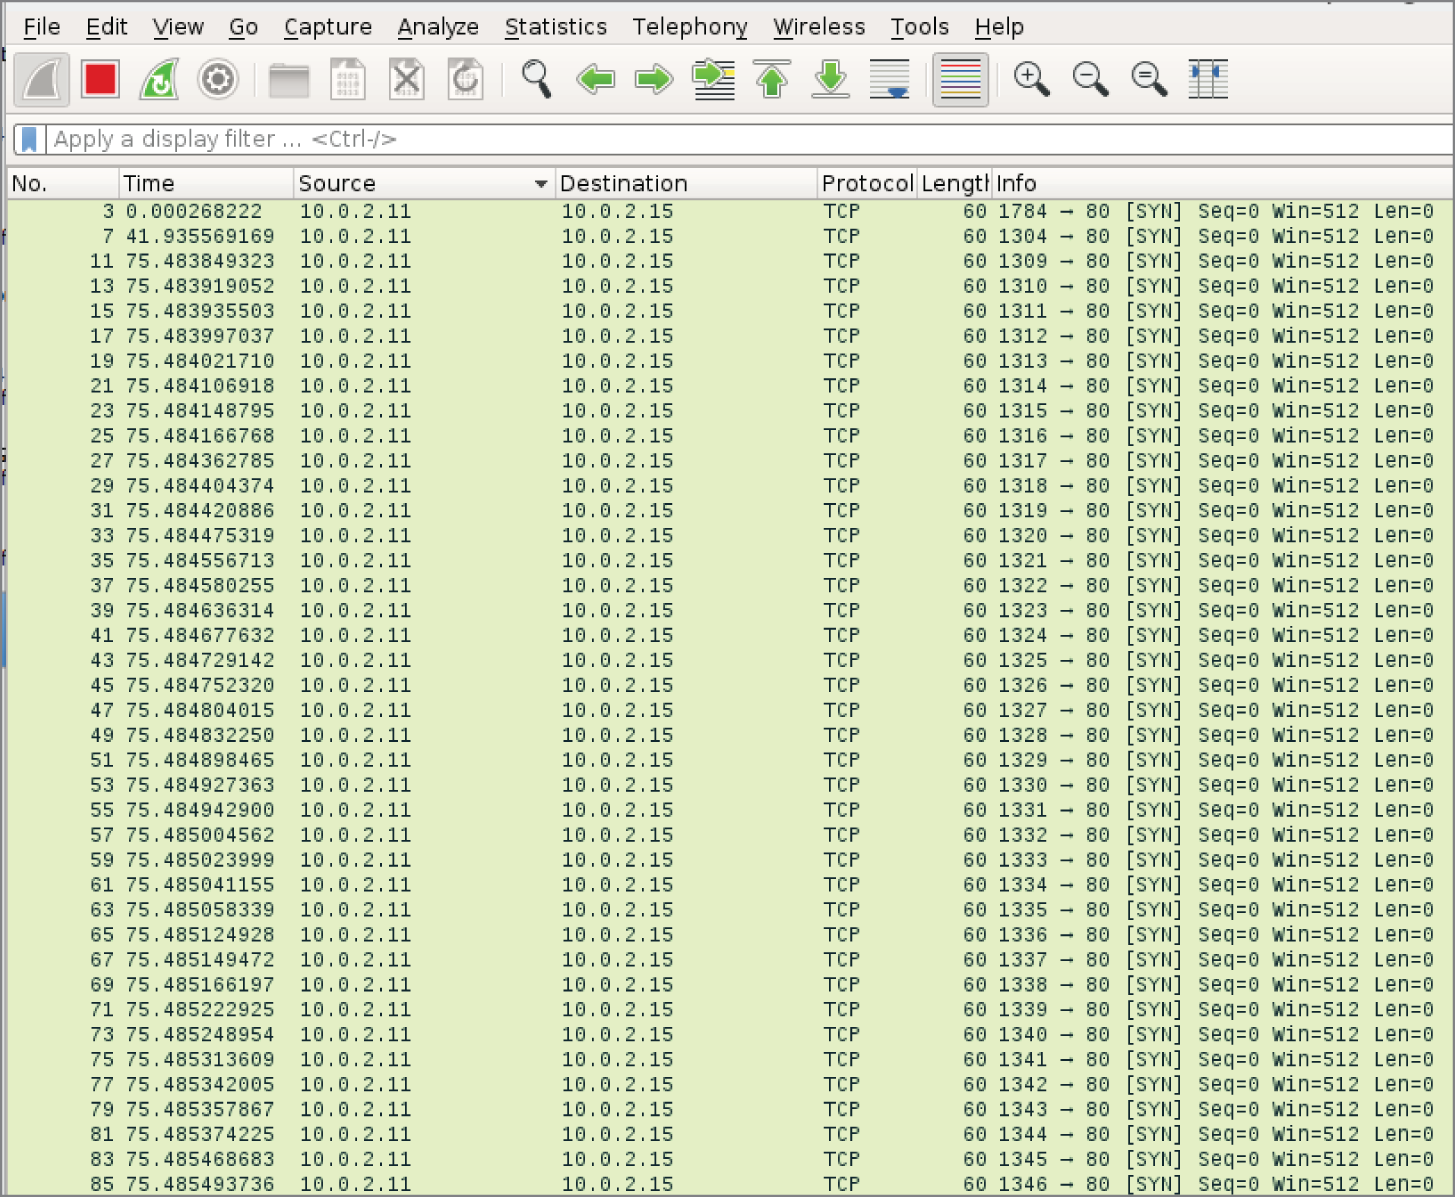
Task: Sort by the Protocol column header
Action: [x=867, y=183]
